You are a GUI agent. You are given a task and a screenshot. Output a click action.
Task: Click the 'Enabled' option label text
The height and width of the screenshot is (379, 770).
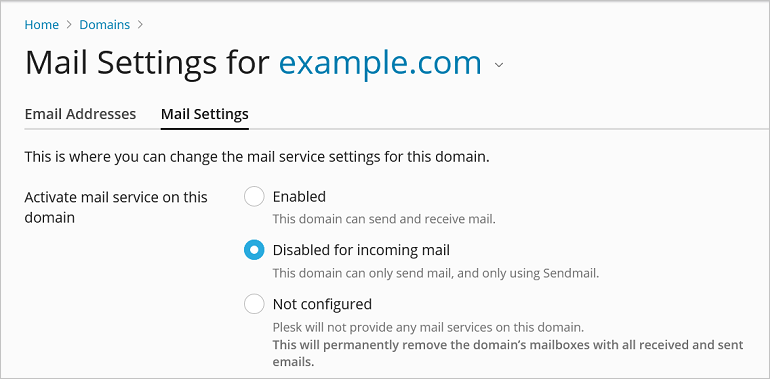[x=299, y=197]
